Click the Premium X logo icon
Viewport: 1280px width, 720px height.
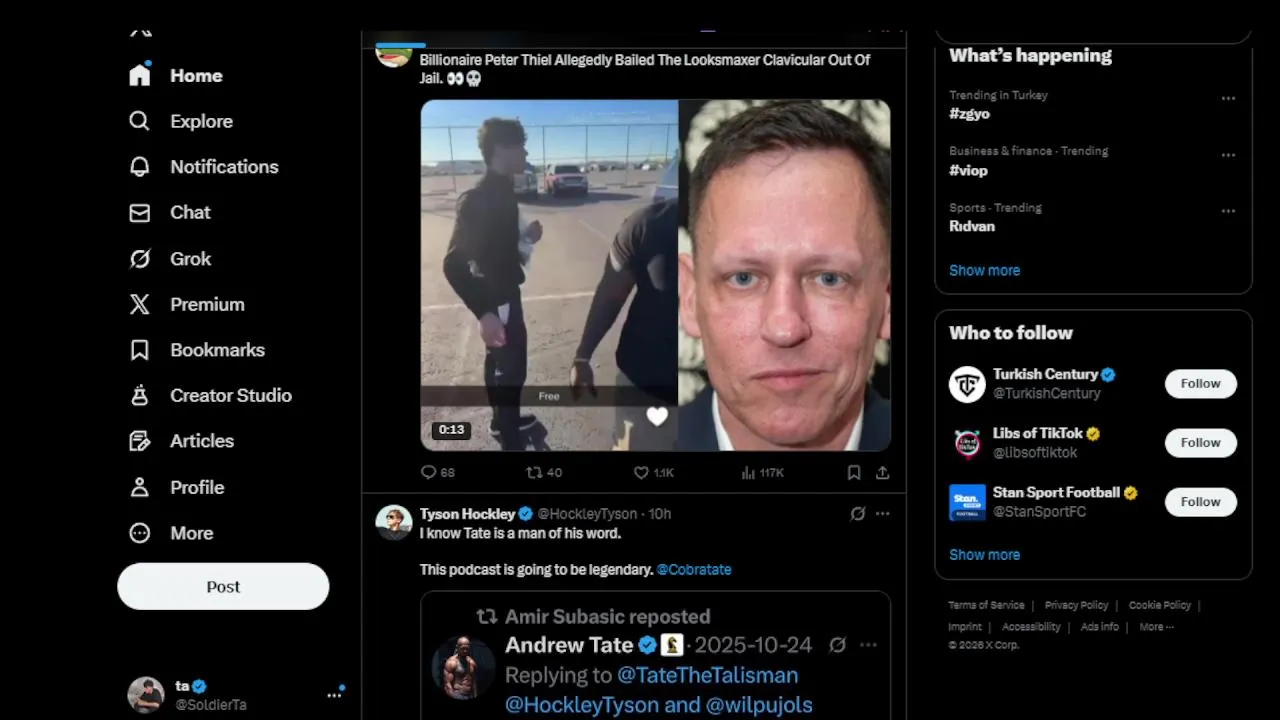[140, 304]
